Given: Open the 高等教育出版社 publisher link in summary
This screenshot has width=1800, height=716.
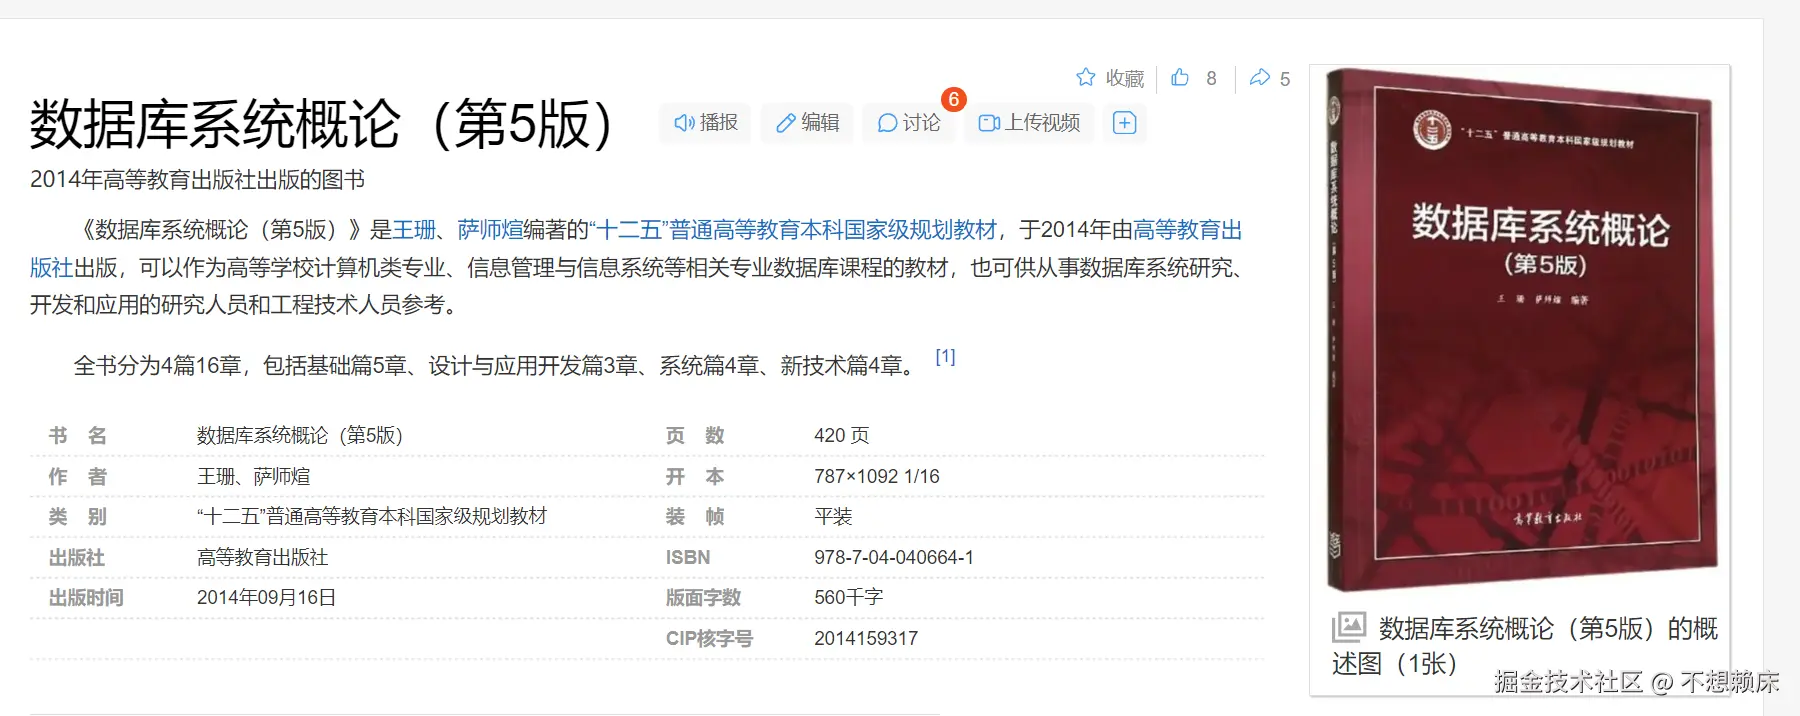Looking at the screenshot, I should (1187, 230).
